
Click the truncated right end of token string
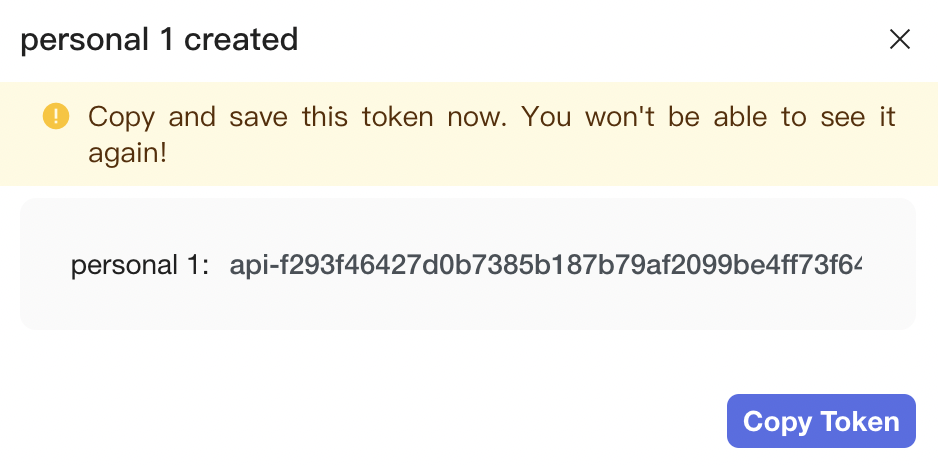(848, 265)
